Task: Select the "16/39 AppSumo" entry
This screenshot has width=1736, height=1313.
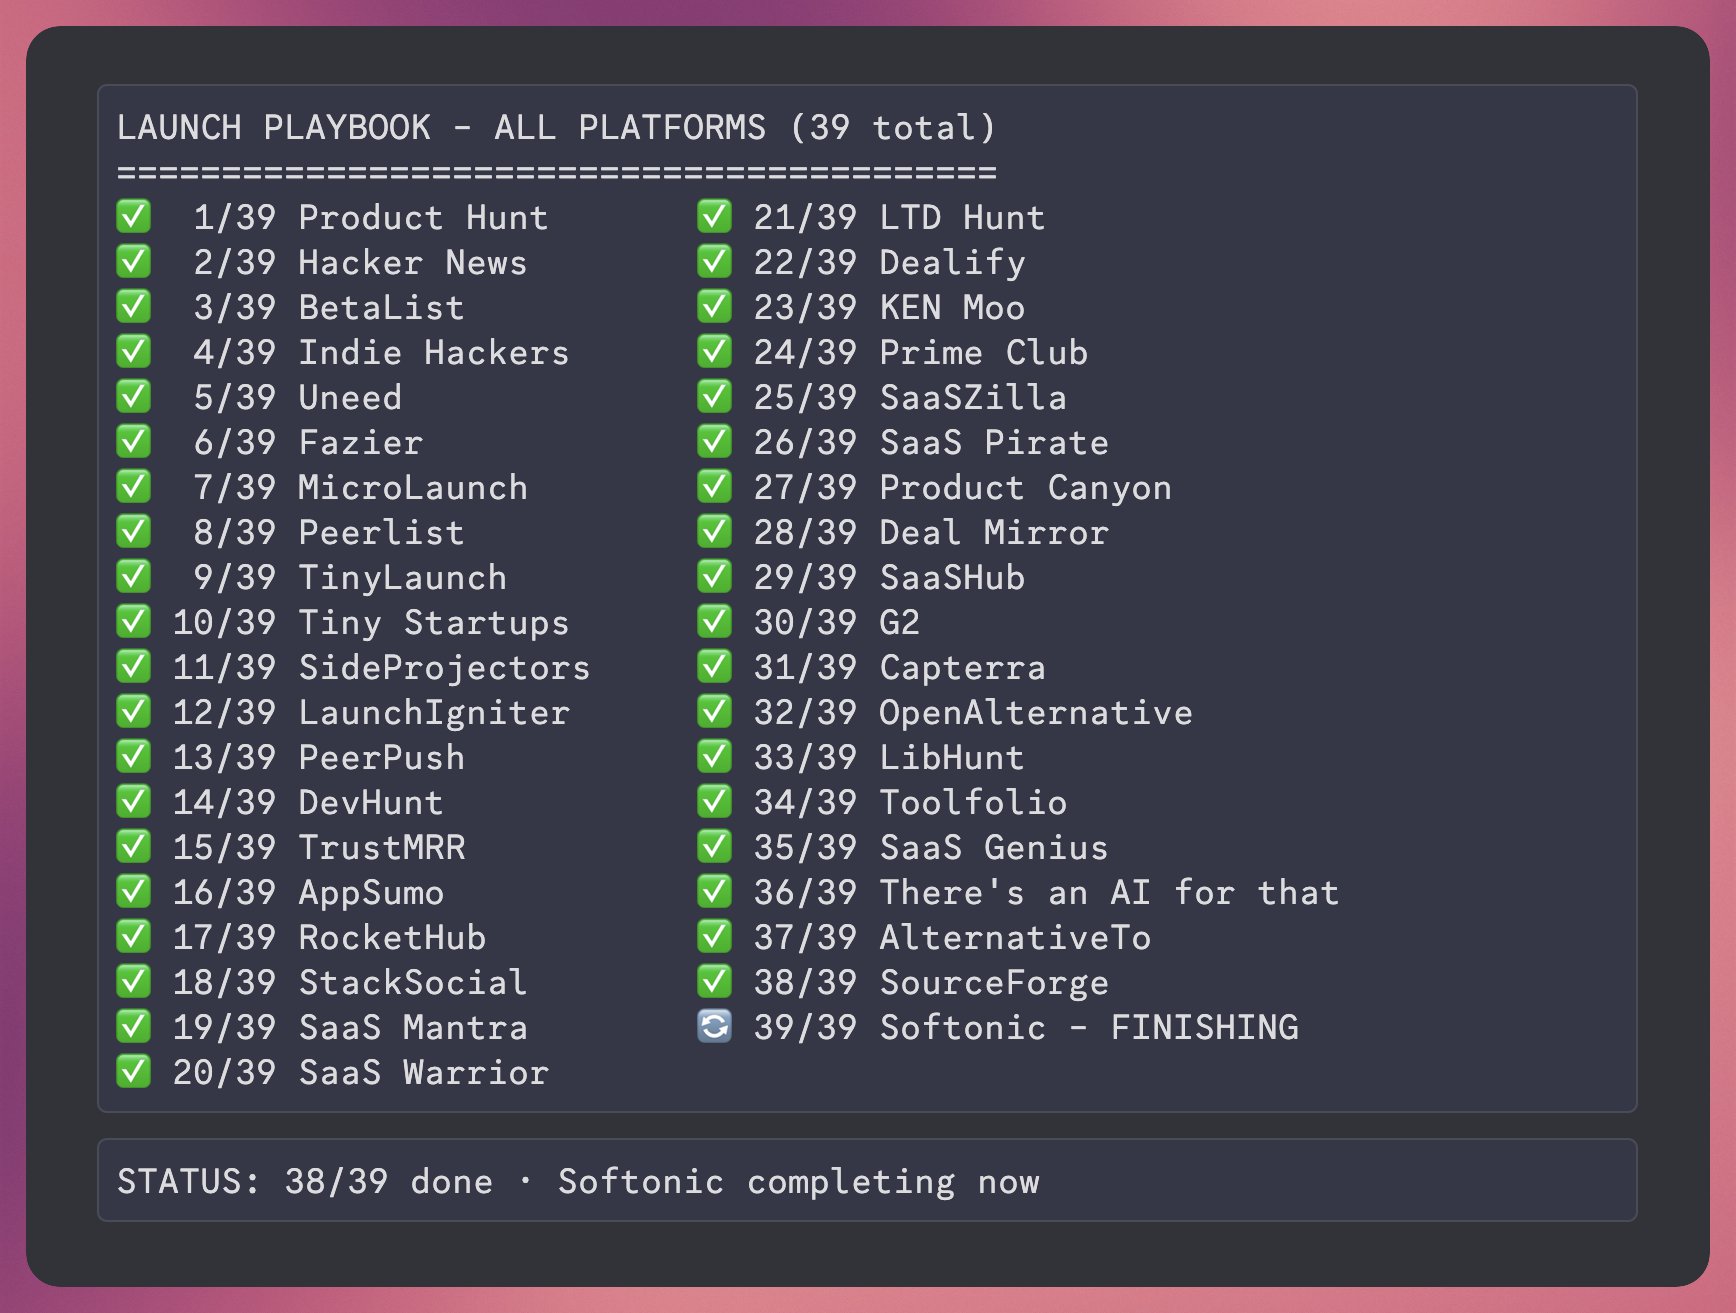Action: click(x=308, y=892)
